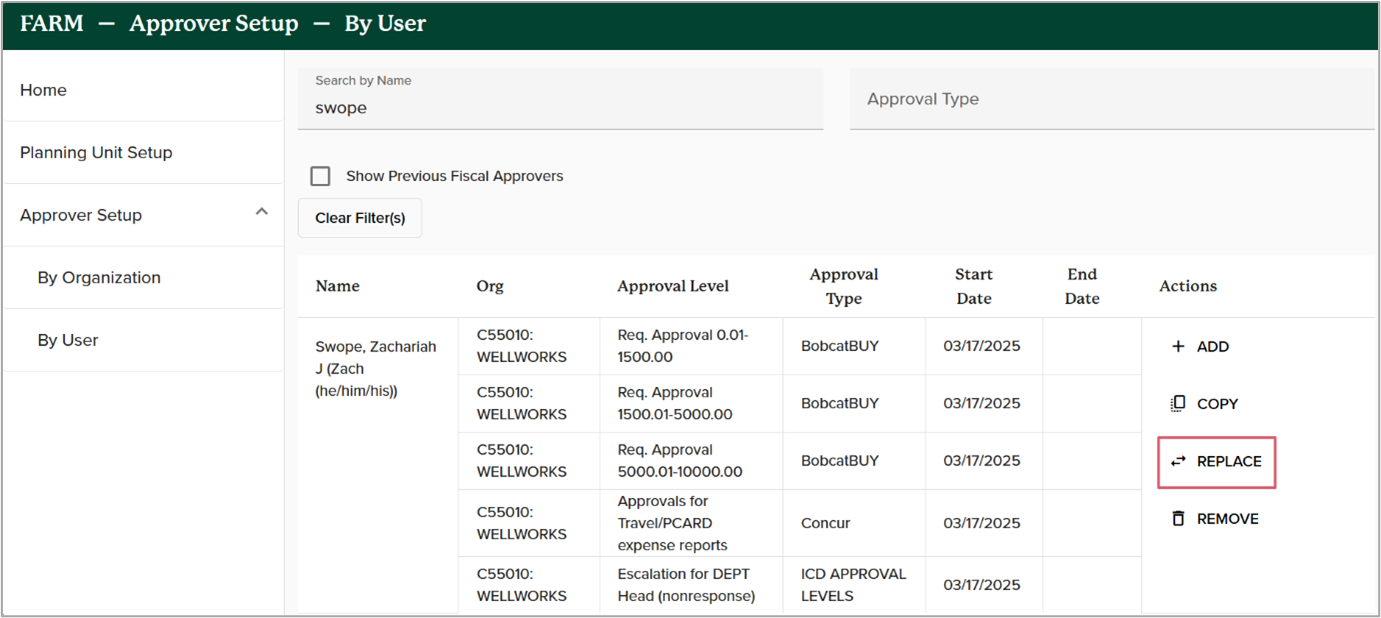Click the Approval Level column header
This screenshot has width=1381, height=618.
673,286
